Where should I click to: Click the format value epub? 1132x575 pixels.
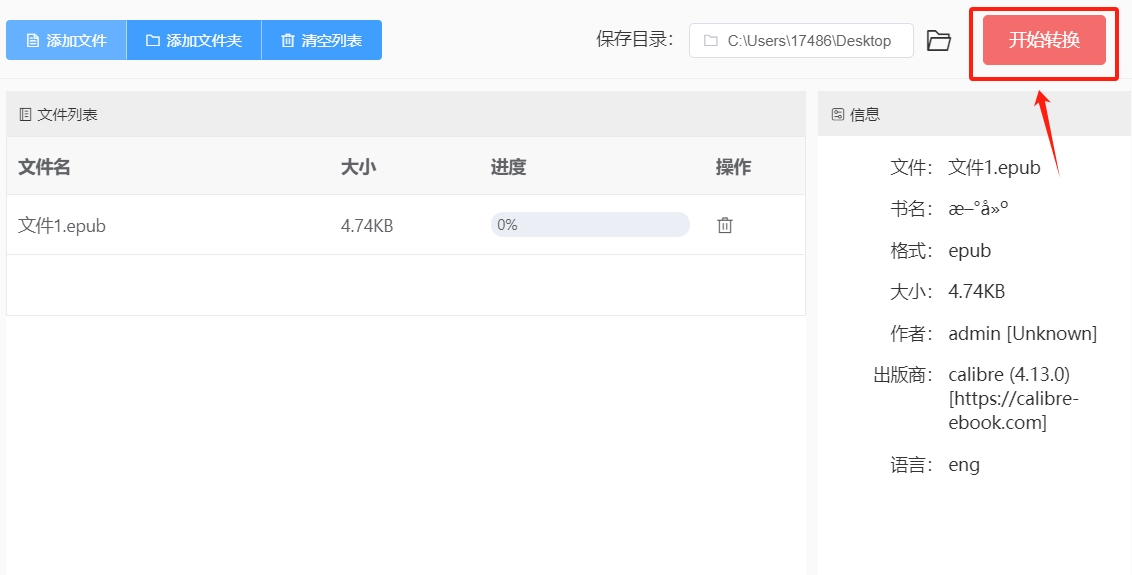pyautogui.click(x=970, y=251)
